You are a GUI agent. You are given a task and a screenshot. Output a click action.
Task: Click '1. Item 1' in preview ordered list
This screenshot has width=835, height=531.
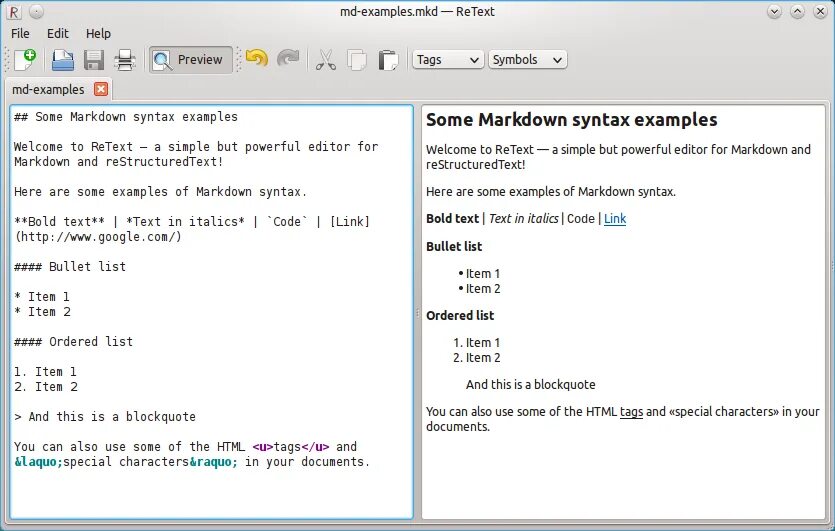pos(477,342)
